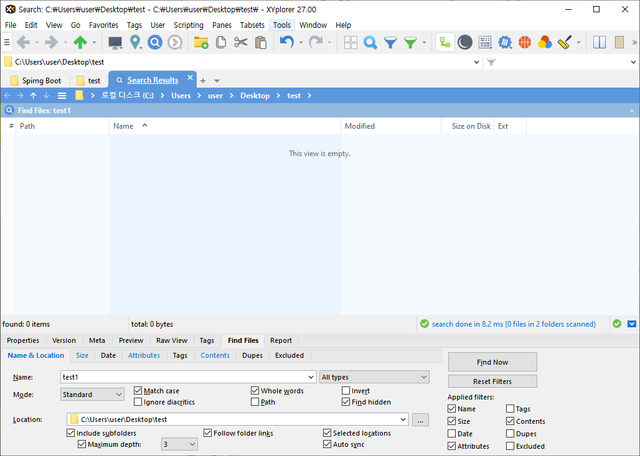Click the Copy toolbar icon
640x456 pixels.
(x=221, y=42)
